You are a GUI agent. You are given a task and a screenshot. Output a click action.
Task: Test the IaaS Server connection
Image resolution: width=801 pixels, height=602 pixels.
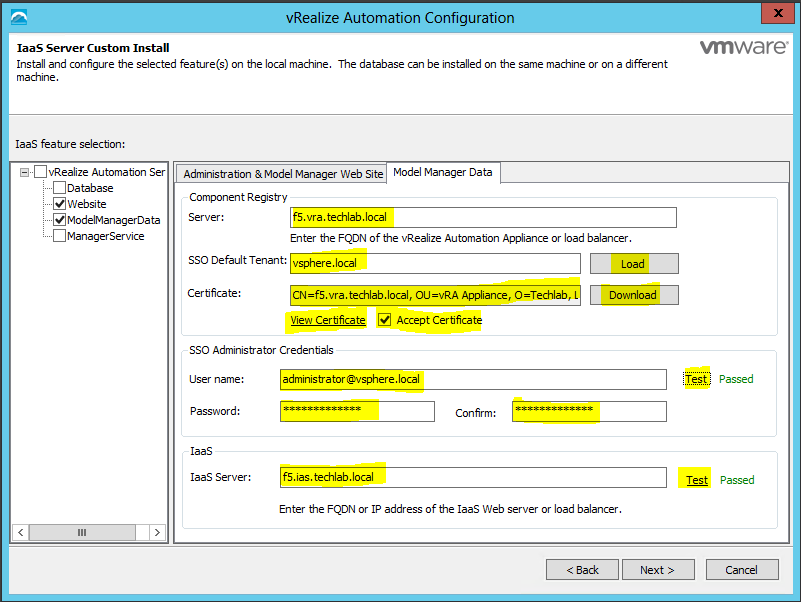(697, 480)
